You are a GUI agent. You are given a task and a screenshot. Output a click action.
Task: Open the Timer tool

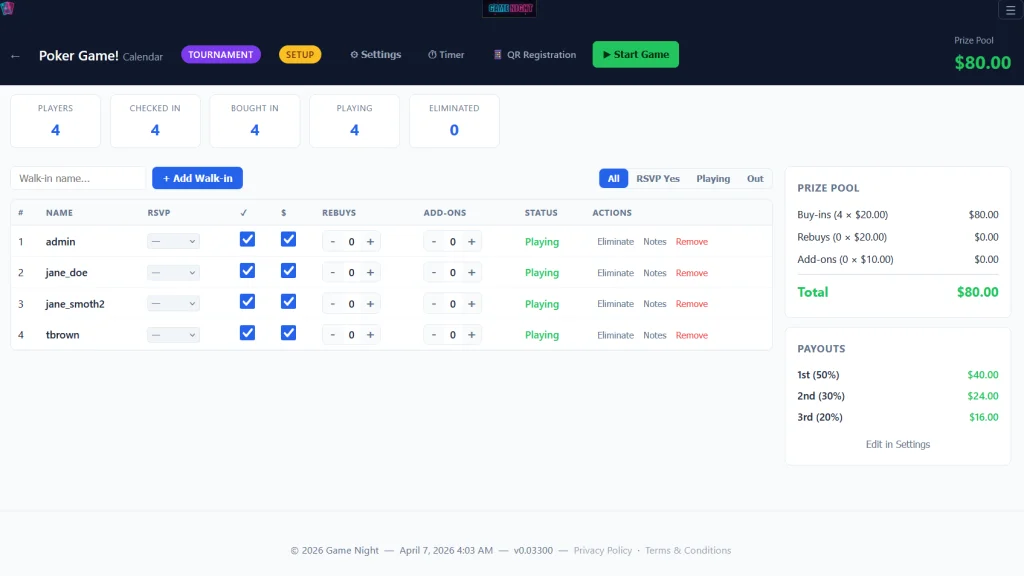click(446, 55)
